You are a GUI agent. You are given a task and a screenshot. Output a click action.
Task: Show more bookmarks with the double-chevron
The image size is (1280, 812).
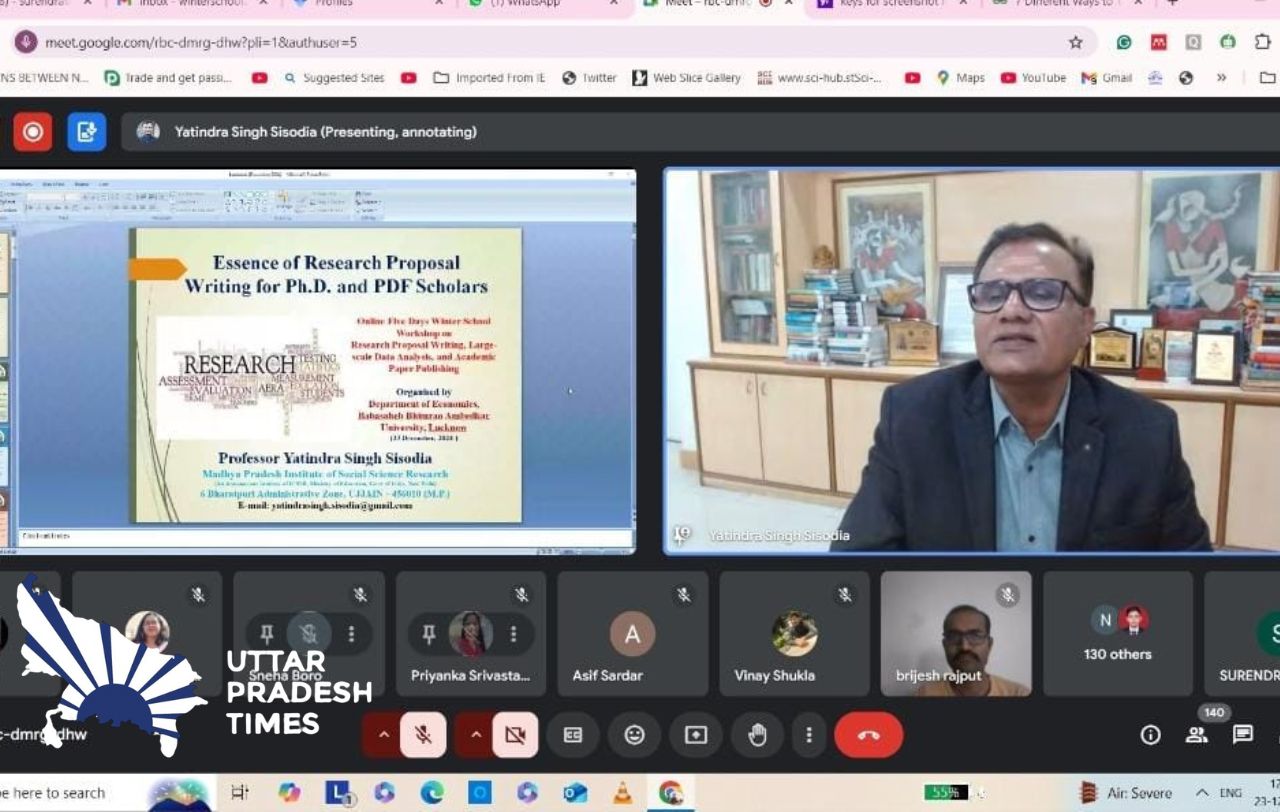point(1221,78)
